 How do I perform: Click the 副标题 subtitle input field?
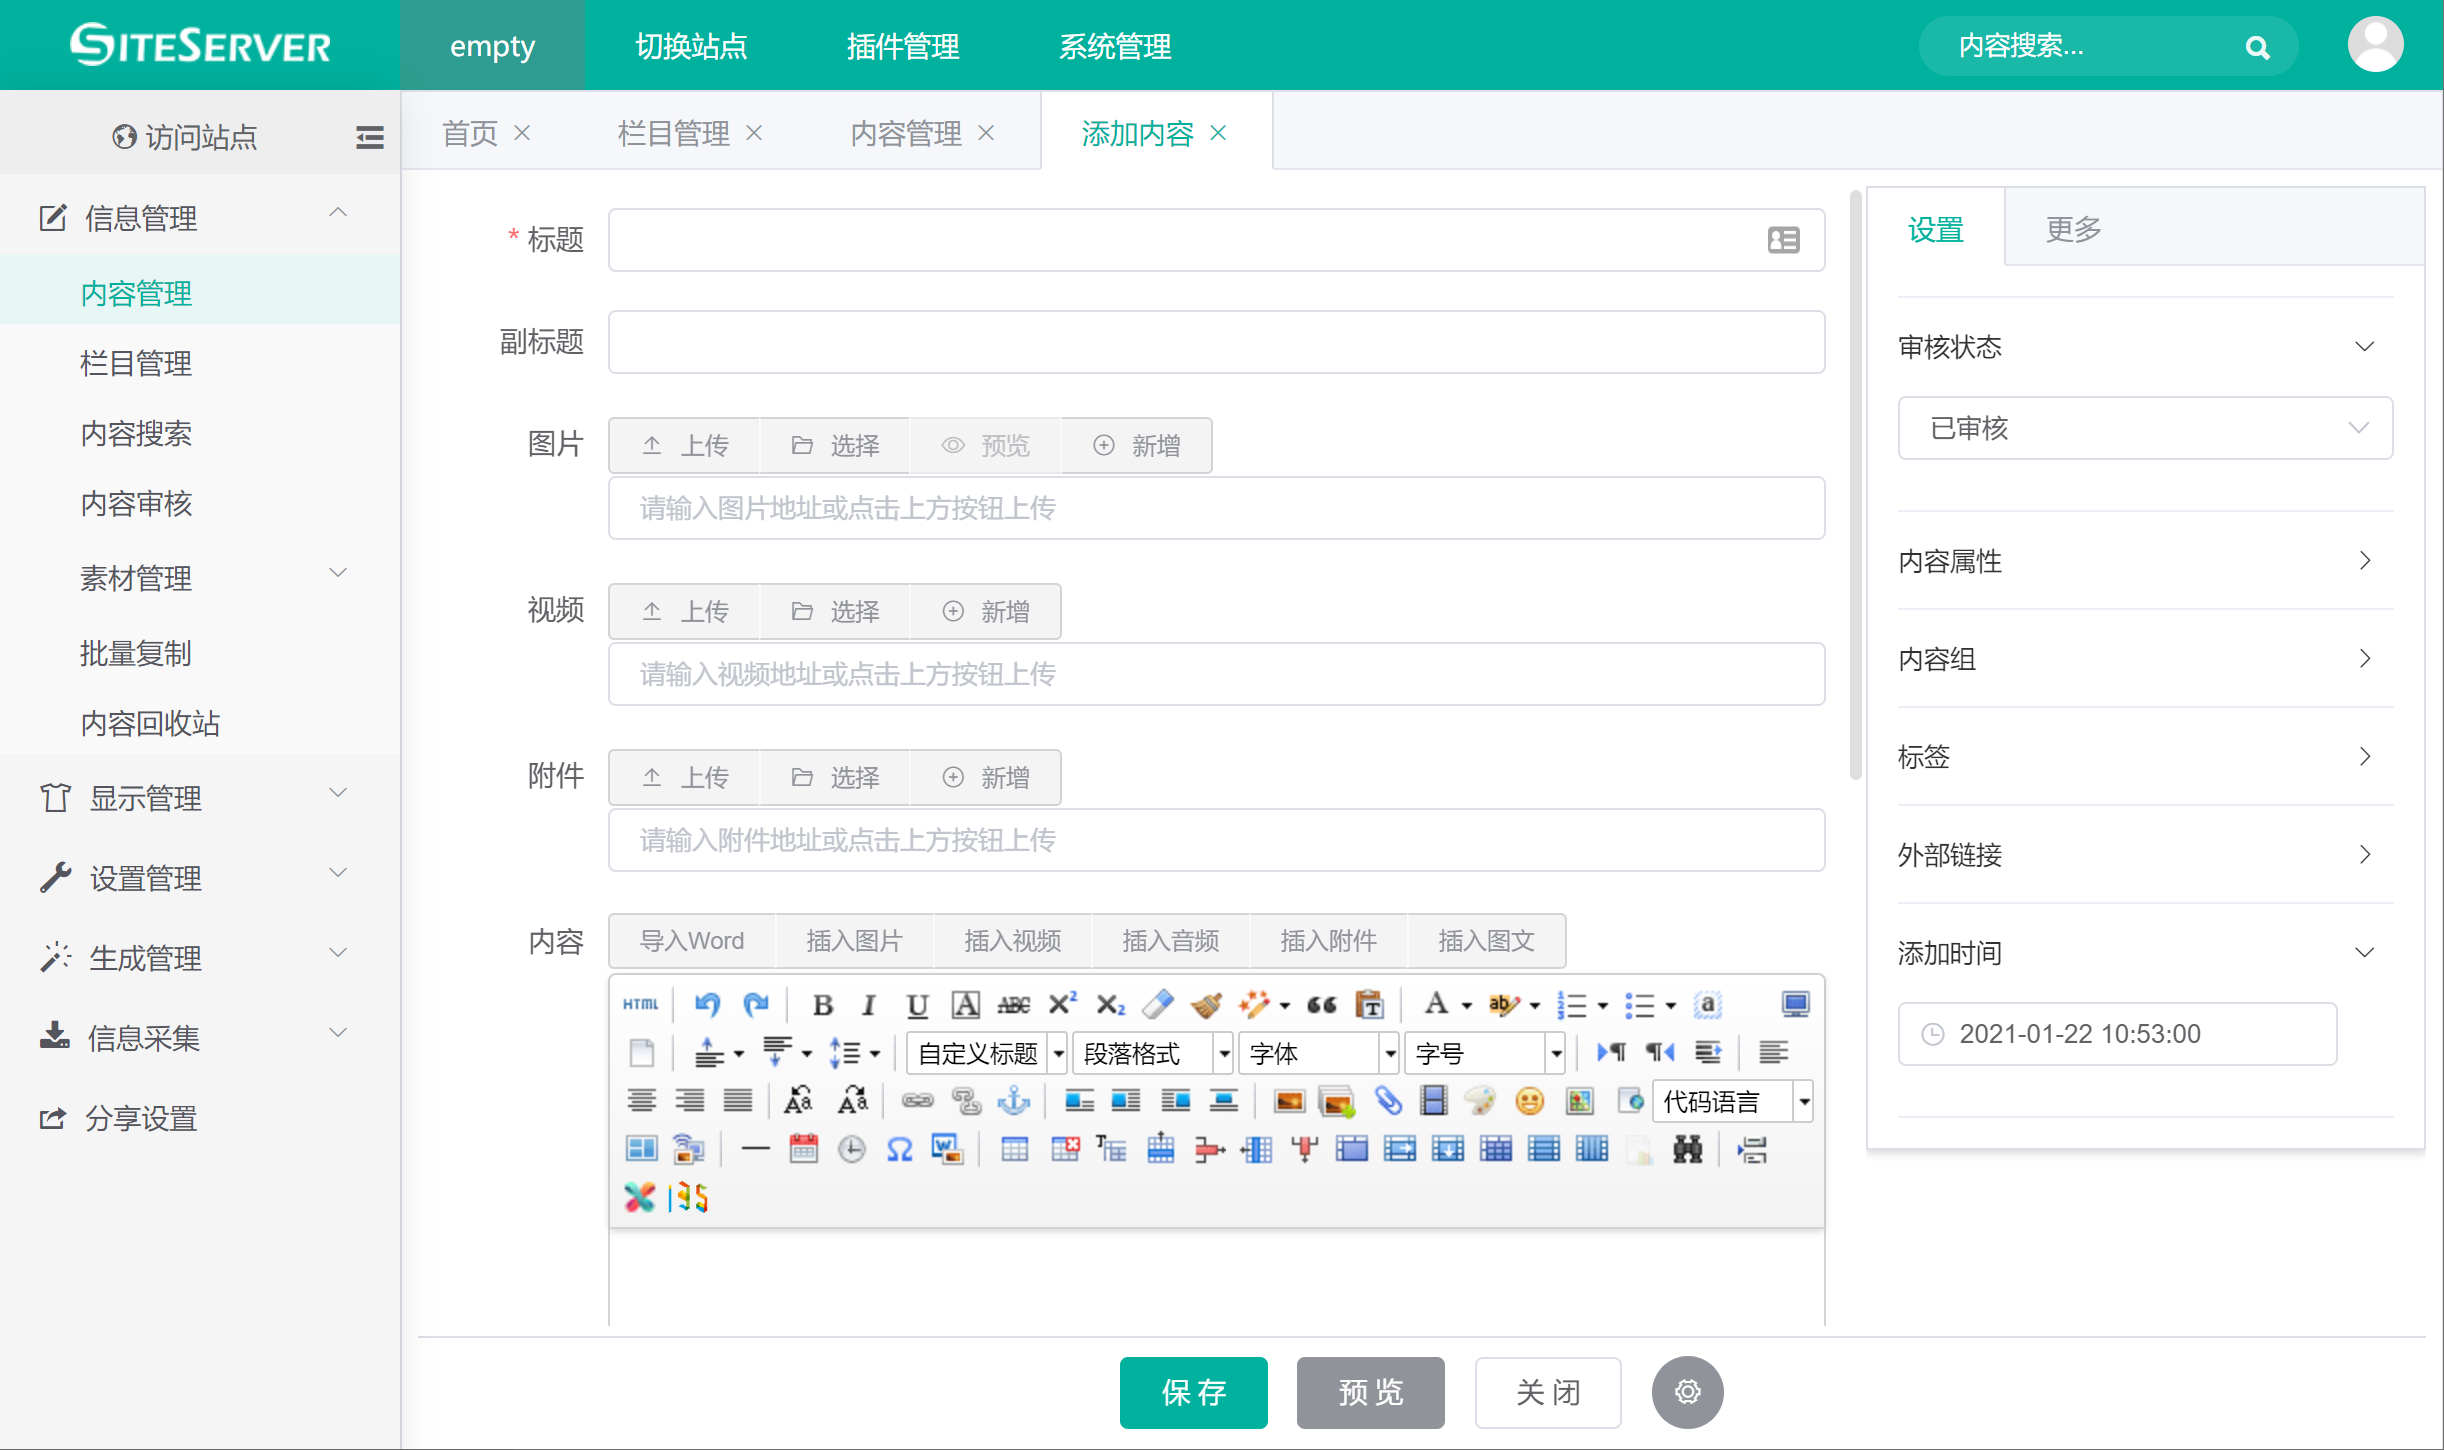coord(1216,342)
